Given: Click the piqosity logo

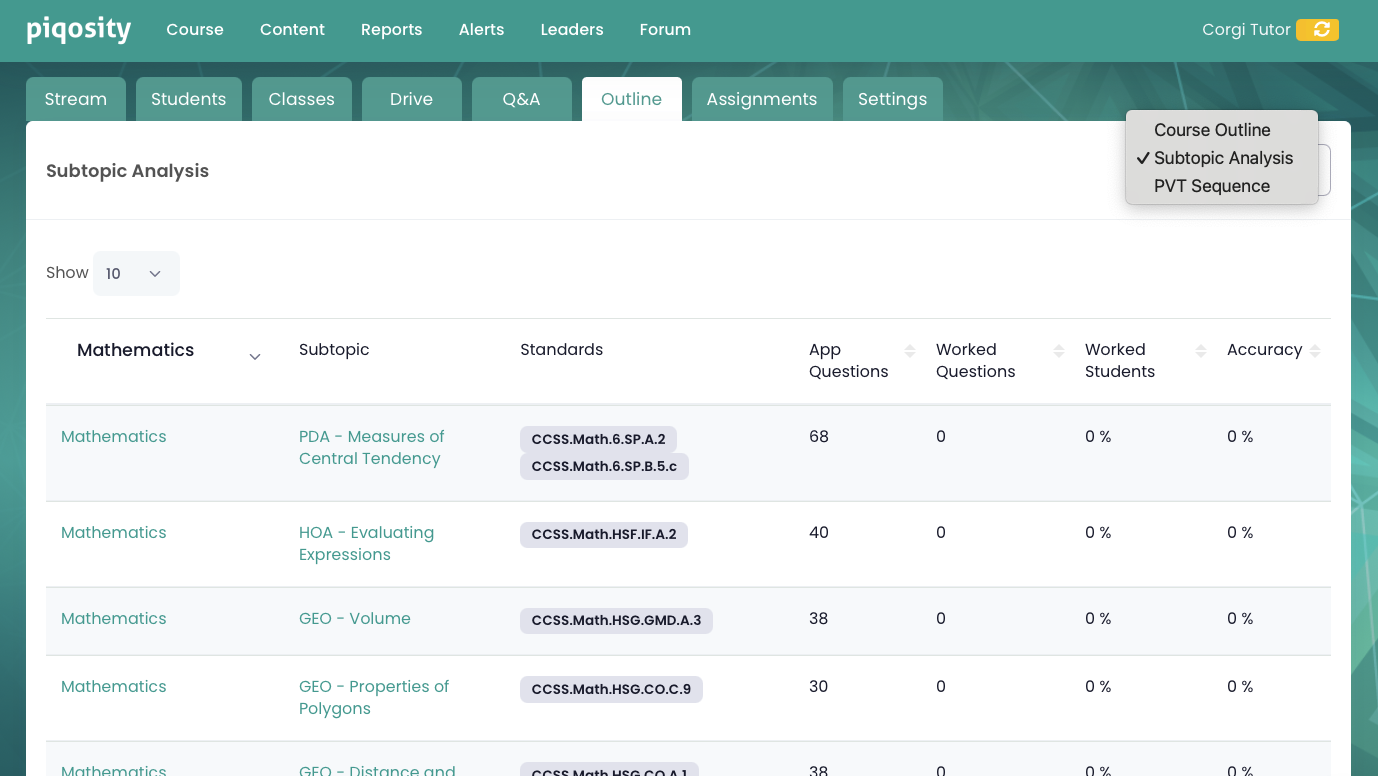Looking at the screenshot, I should pos(79,30).
